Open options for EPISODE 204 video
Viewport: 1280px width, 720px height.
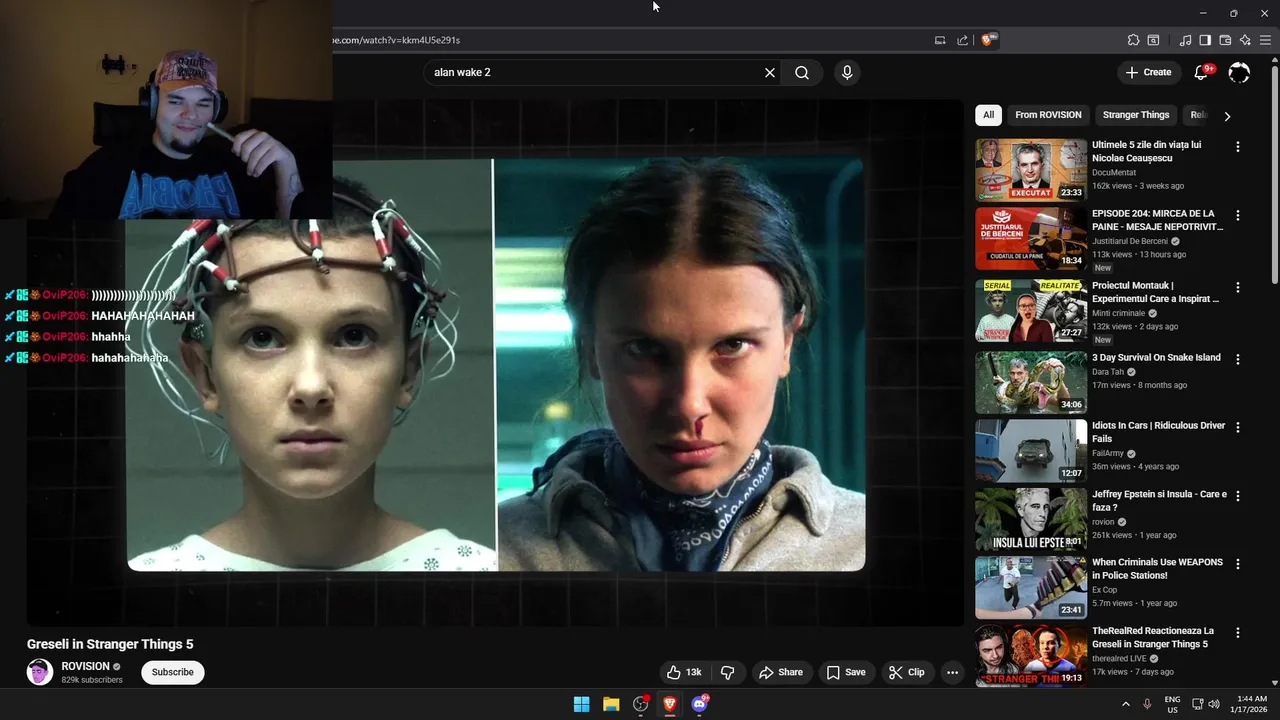1238,215
